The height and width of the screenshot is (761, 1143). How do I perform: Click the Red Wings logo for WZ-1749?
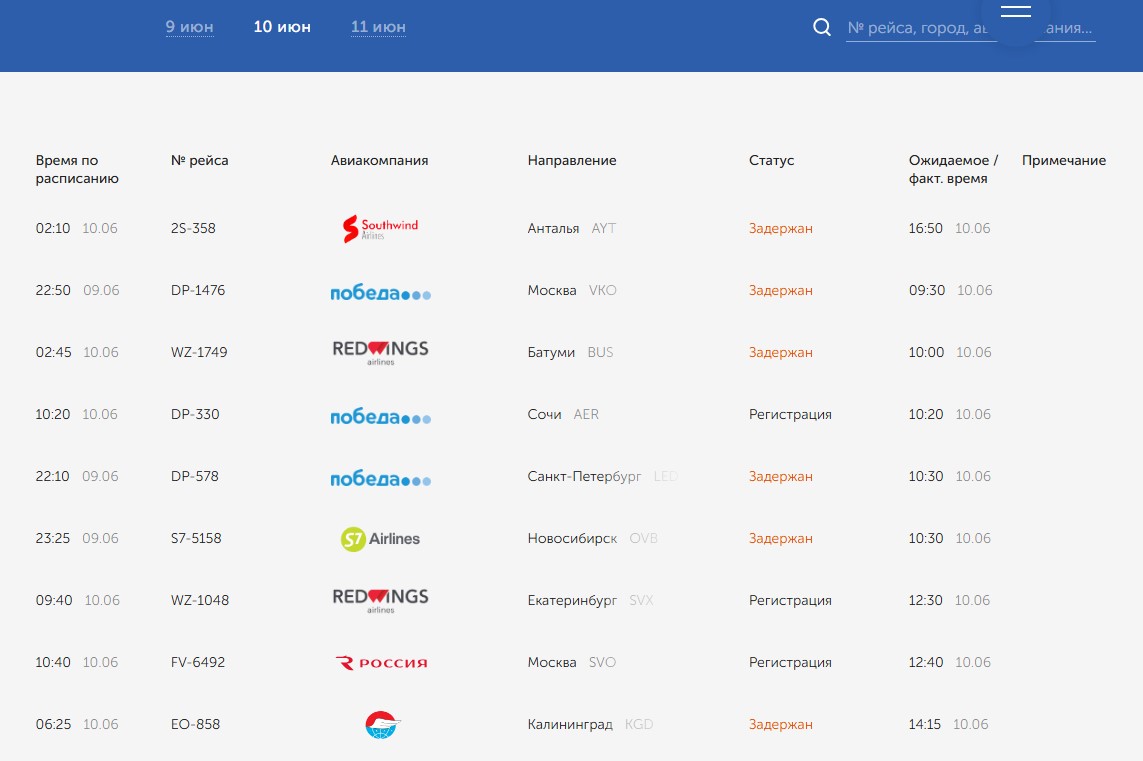coord(381,353)
